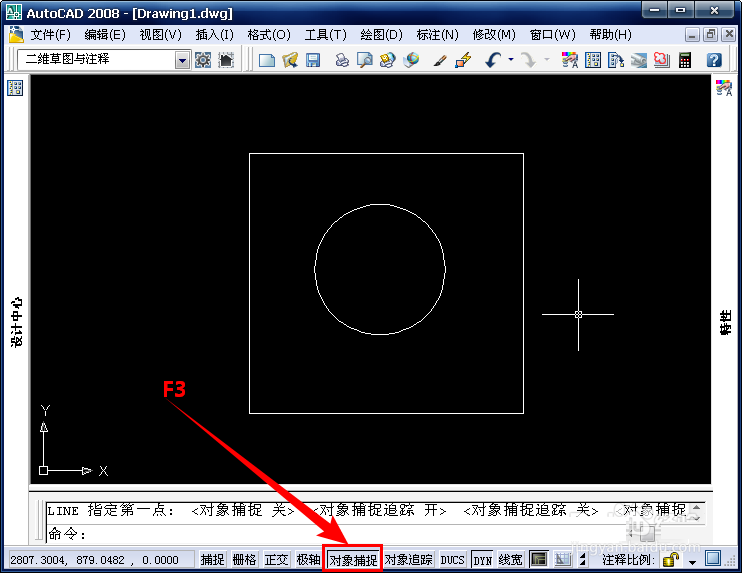Screen dimensions: 742x573
Task: Open DesignCenter icon in top toolbar
Action: pos(593,60)
